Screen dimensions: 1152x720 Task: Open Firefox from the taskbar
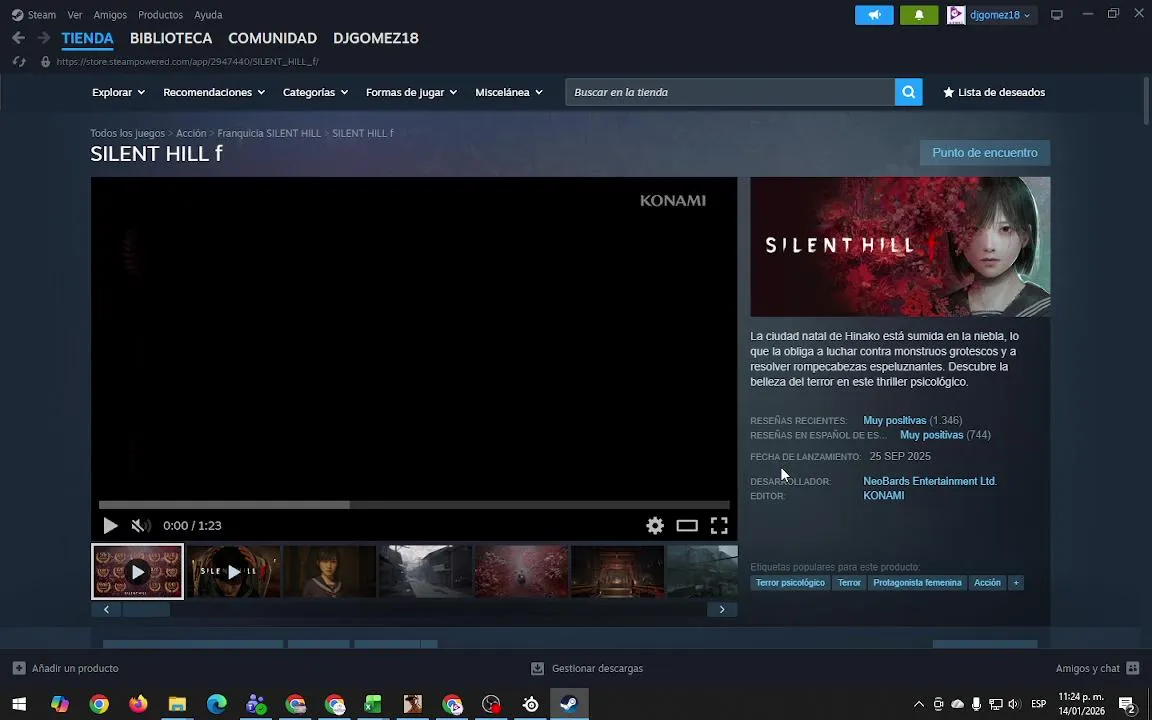pos(138,705)
